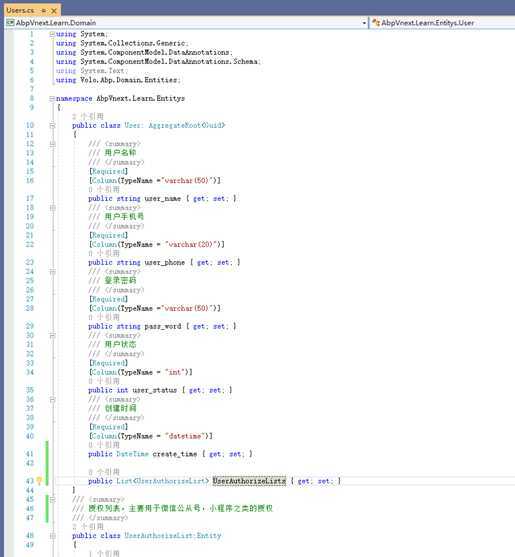Viewport: 515px width, 557px height.
Task: Collapse the using directives block
Action: (x=52, y=34)
